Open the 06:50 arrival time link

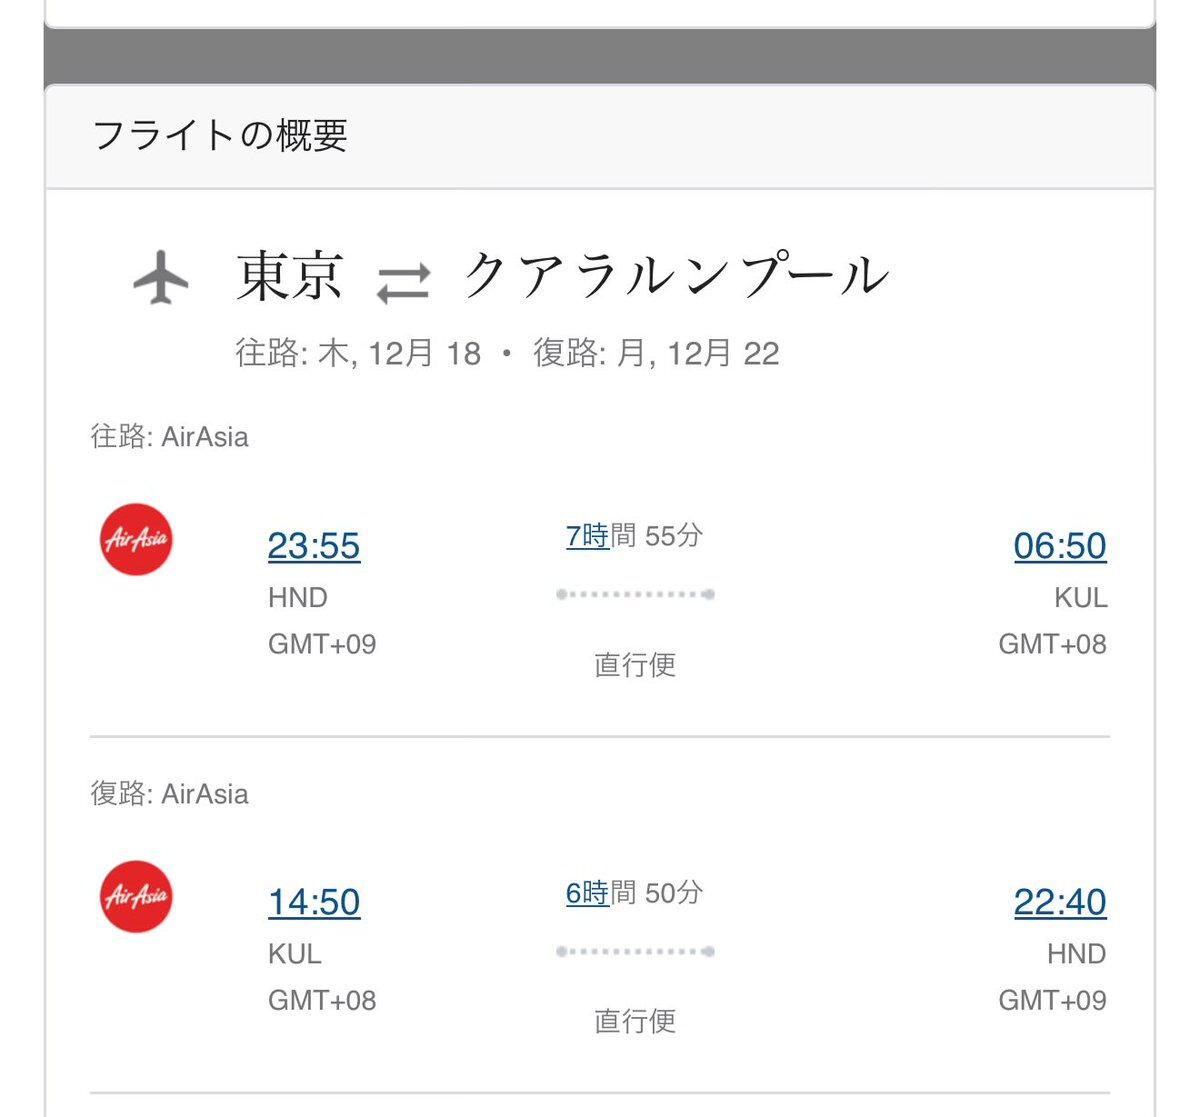[x=1059, y=546]
